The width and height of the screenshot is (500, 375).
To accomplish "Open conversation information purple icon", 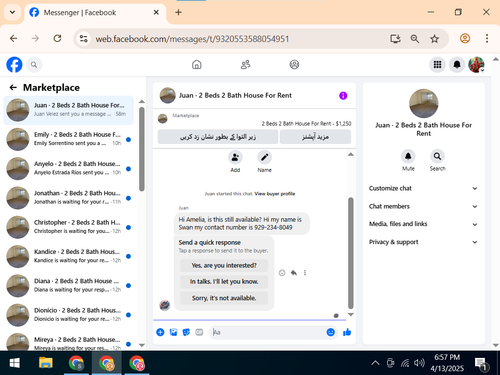I will tap(343, 96).
